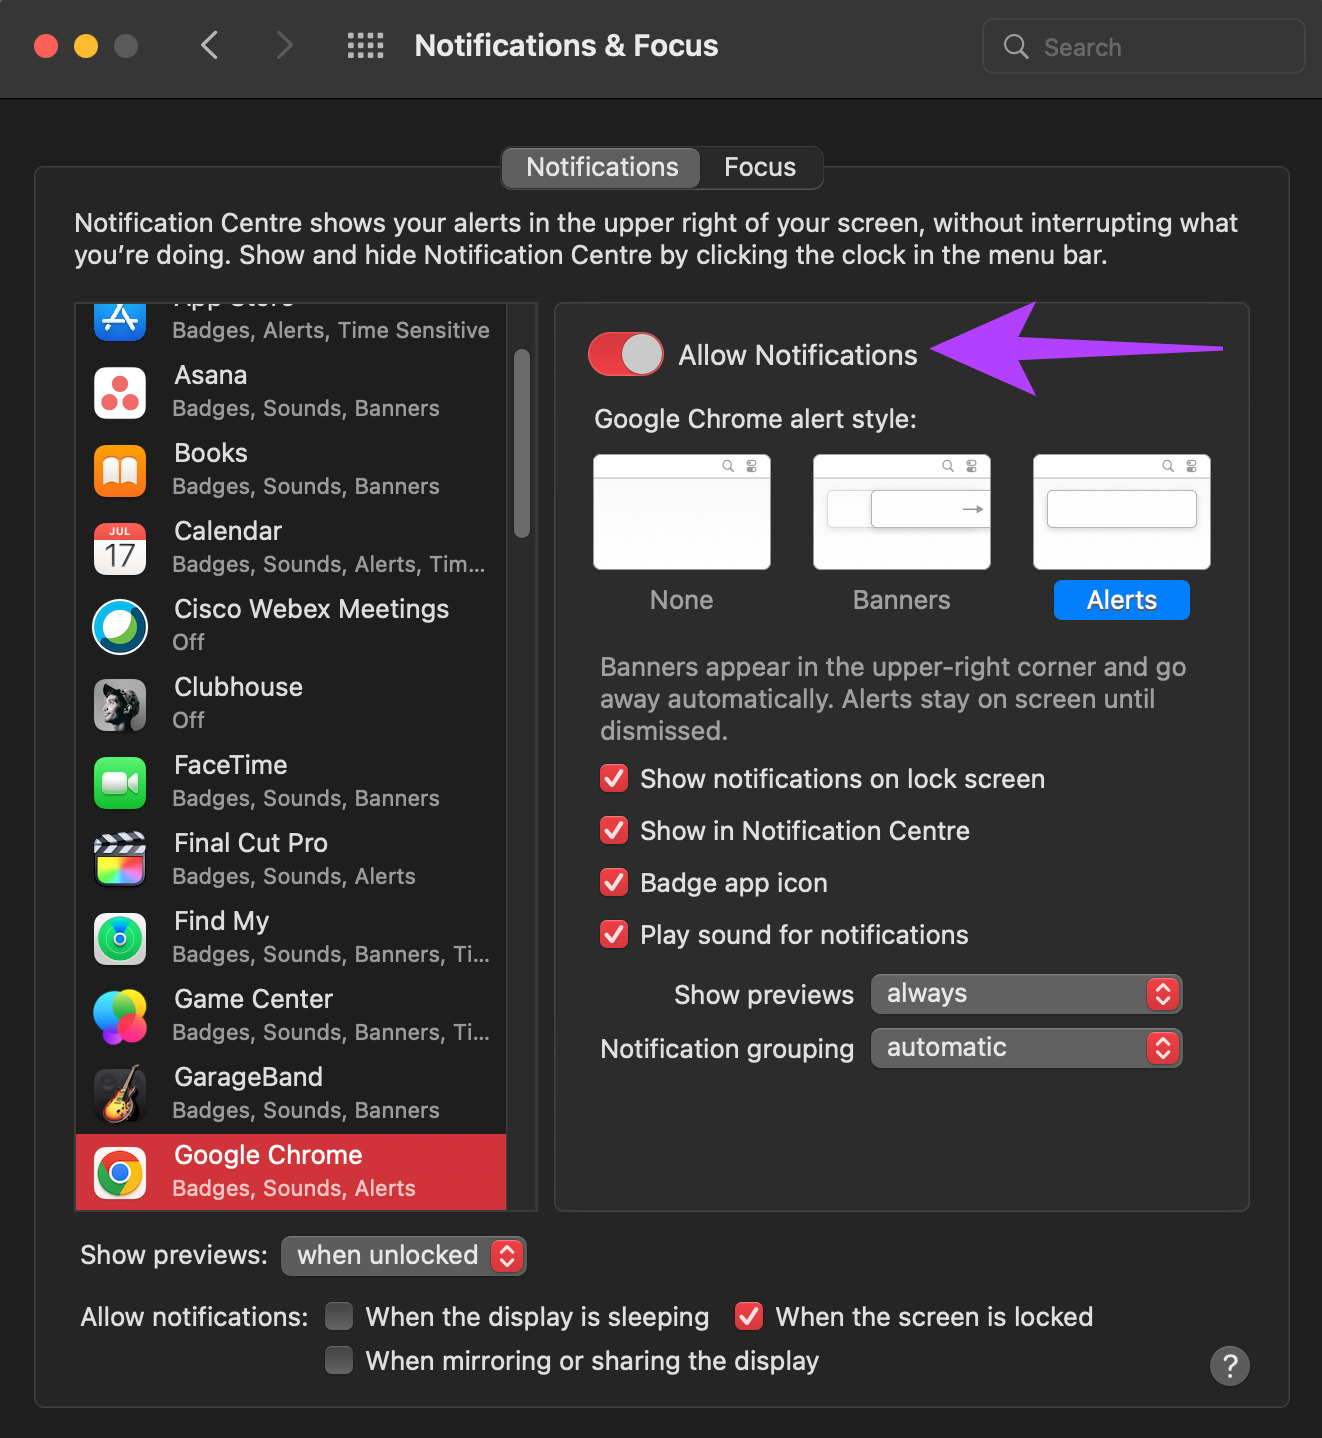This screenshot has width=1322, height=1438.
Task: Choose the Alerts alert style thumbnail
Action: coord(1122,512)
